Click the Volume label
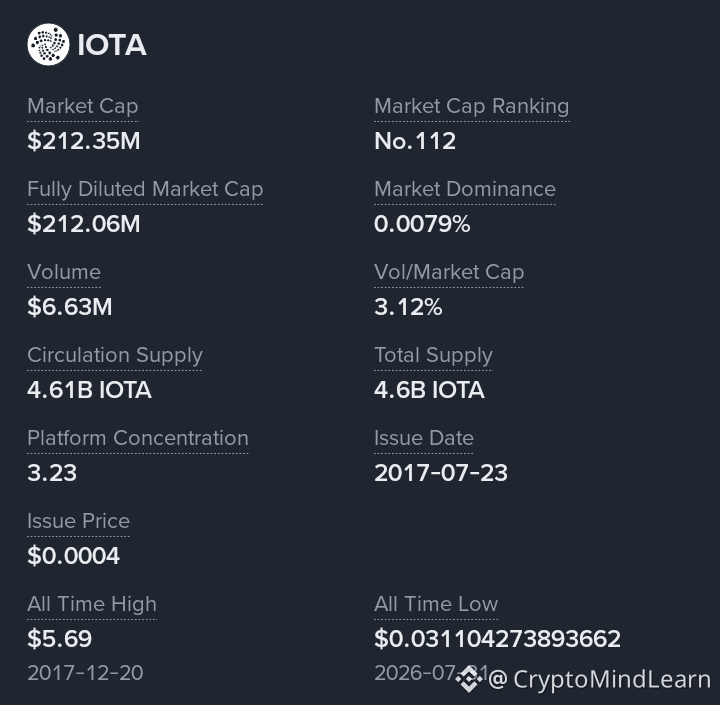The height and width of the screenshot is (705, 720). click(64, 272)
